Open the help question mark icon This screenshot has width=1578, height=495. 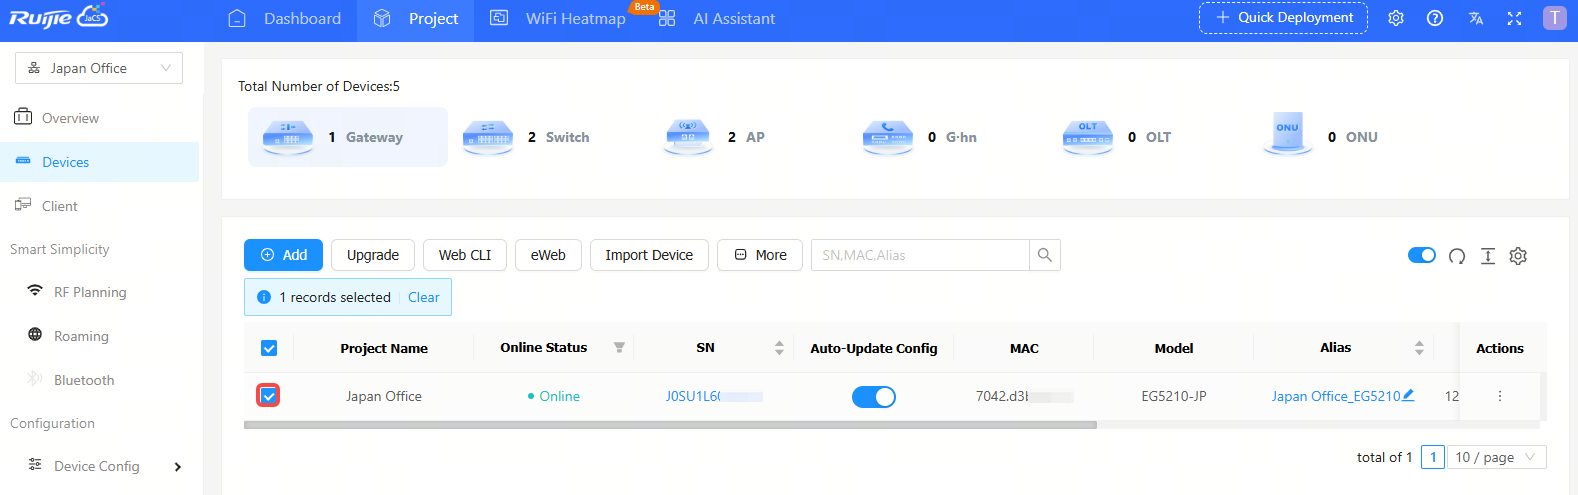1435,18
